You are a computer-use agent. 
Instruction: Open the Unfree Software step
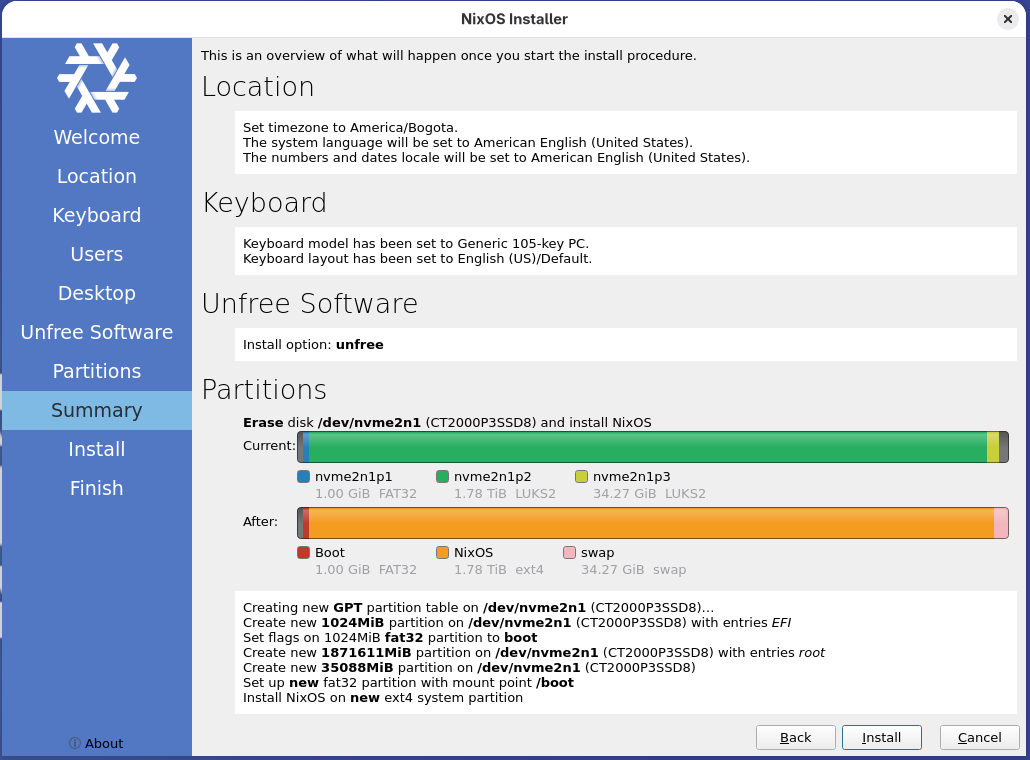[x=97, y=332]
